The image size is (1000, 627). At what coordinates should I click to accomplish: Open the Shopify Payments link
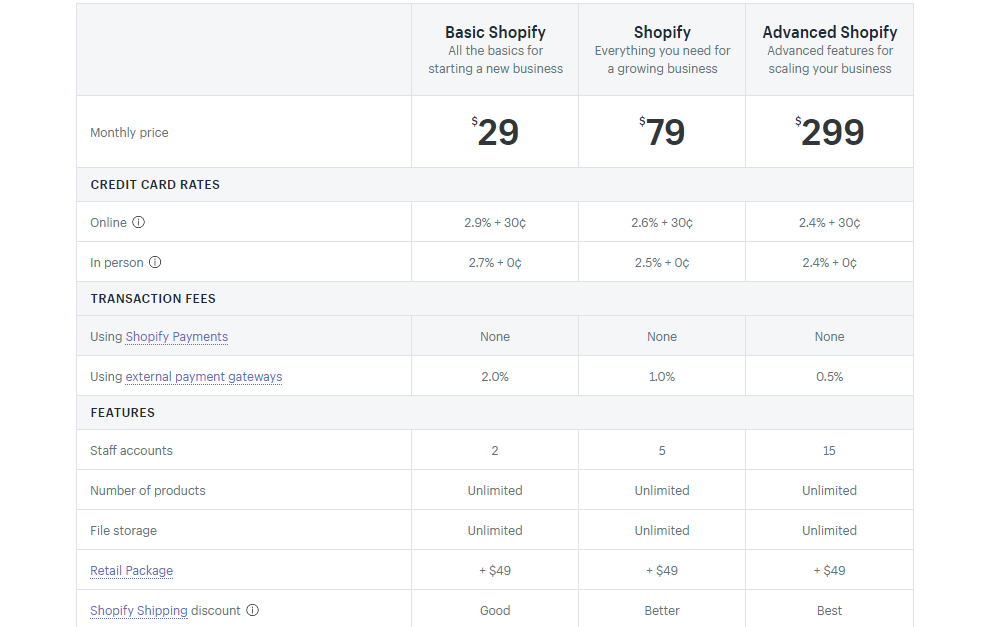point(177,336)
